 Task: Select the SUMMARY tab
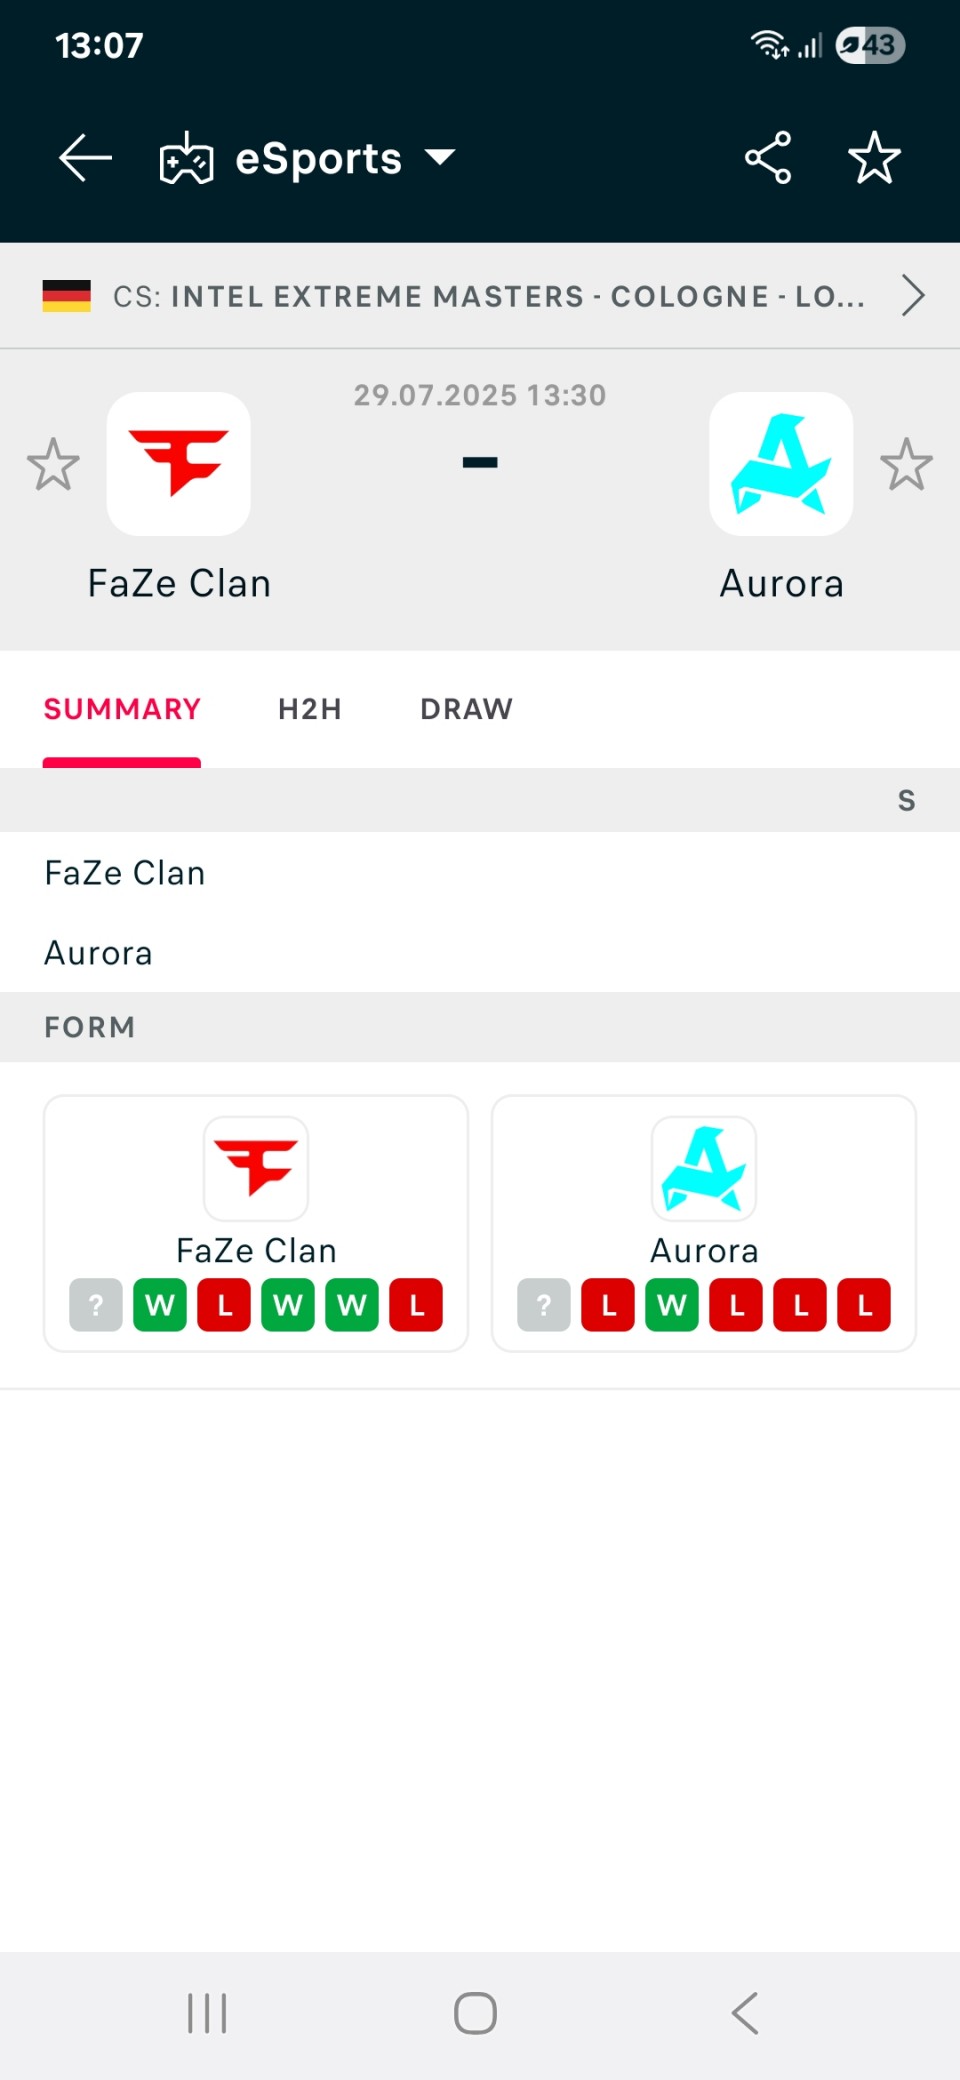122,709
